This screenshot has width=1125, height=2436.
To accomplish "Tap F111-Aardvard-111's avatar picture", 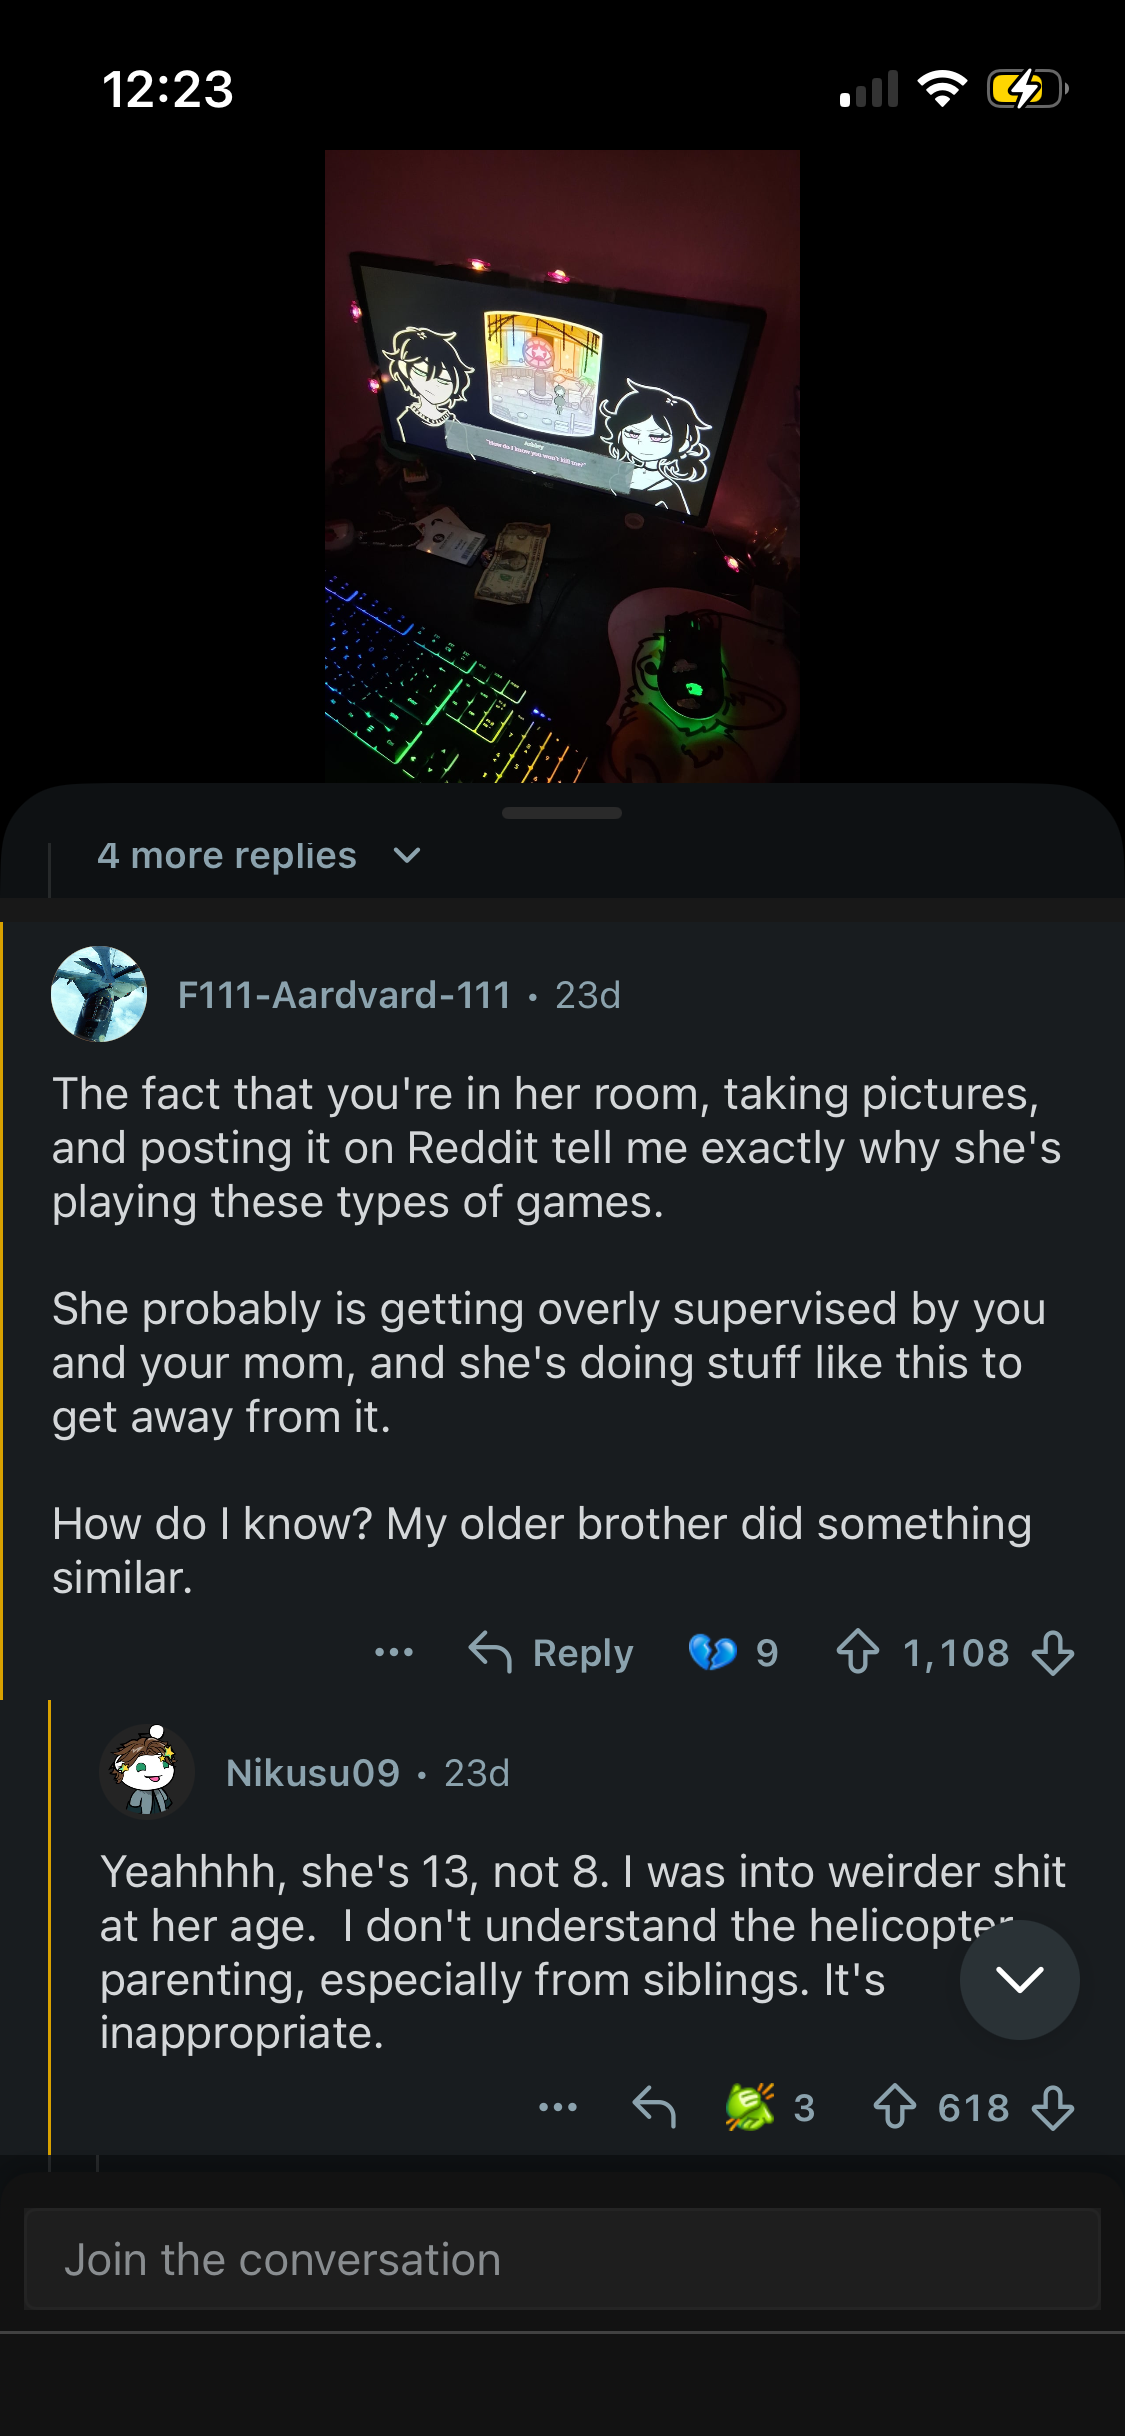I will pyautogui.click(x=99, y=994).
